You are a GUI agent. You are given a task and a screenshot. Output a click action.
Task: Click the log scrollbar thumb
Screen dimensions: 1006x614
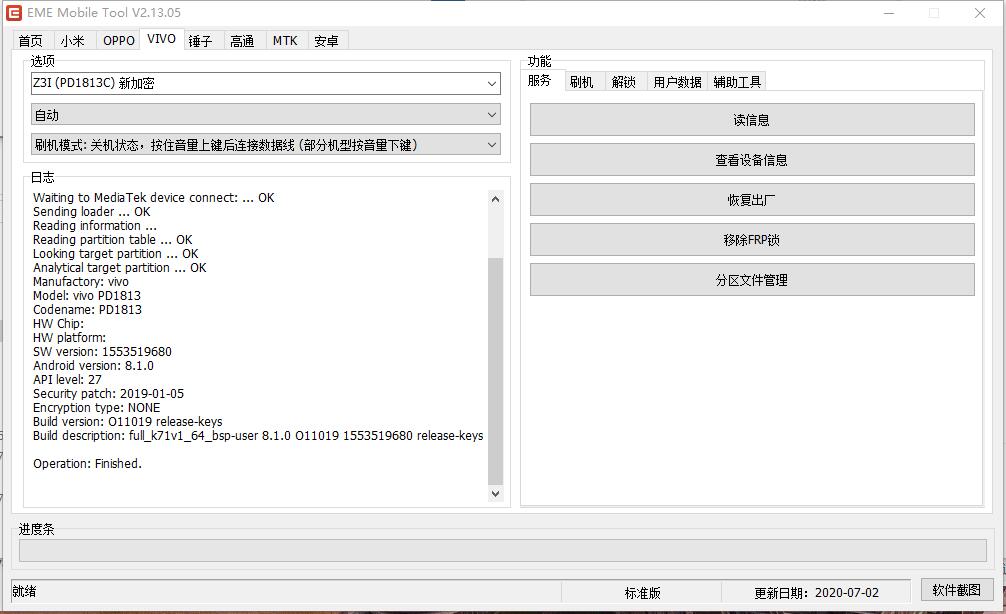pos(495,371)
